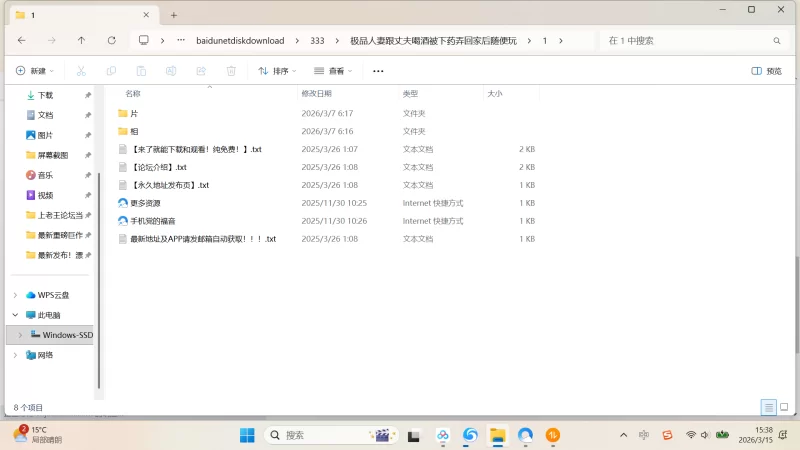Toggle the 预览 preview pane
This screenshot has width=800, height=450.
coord(767,71)
